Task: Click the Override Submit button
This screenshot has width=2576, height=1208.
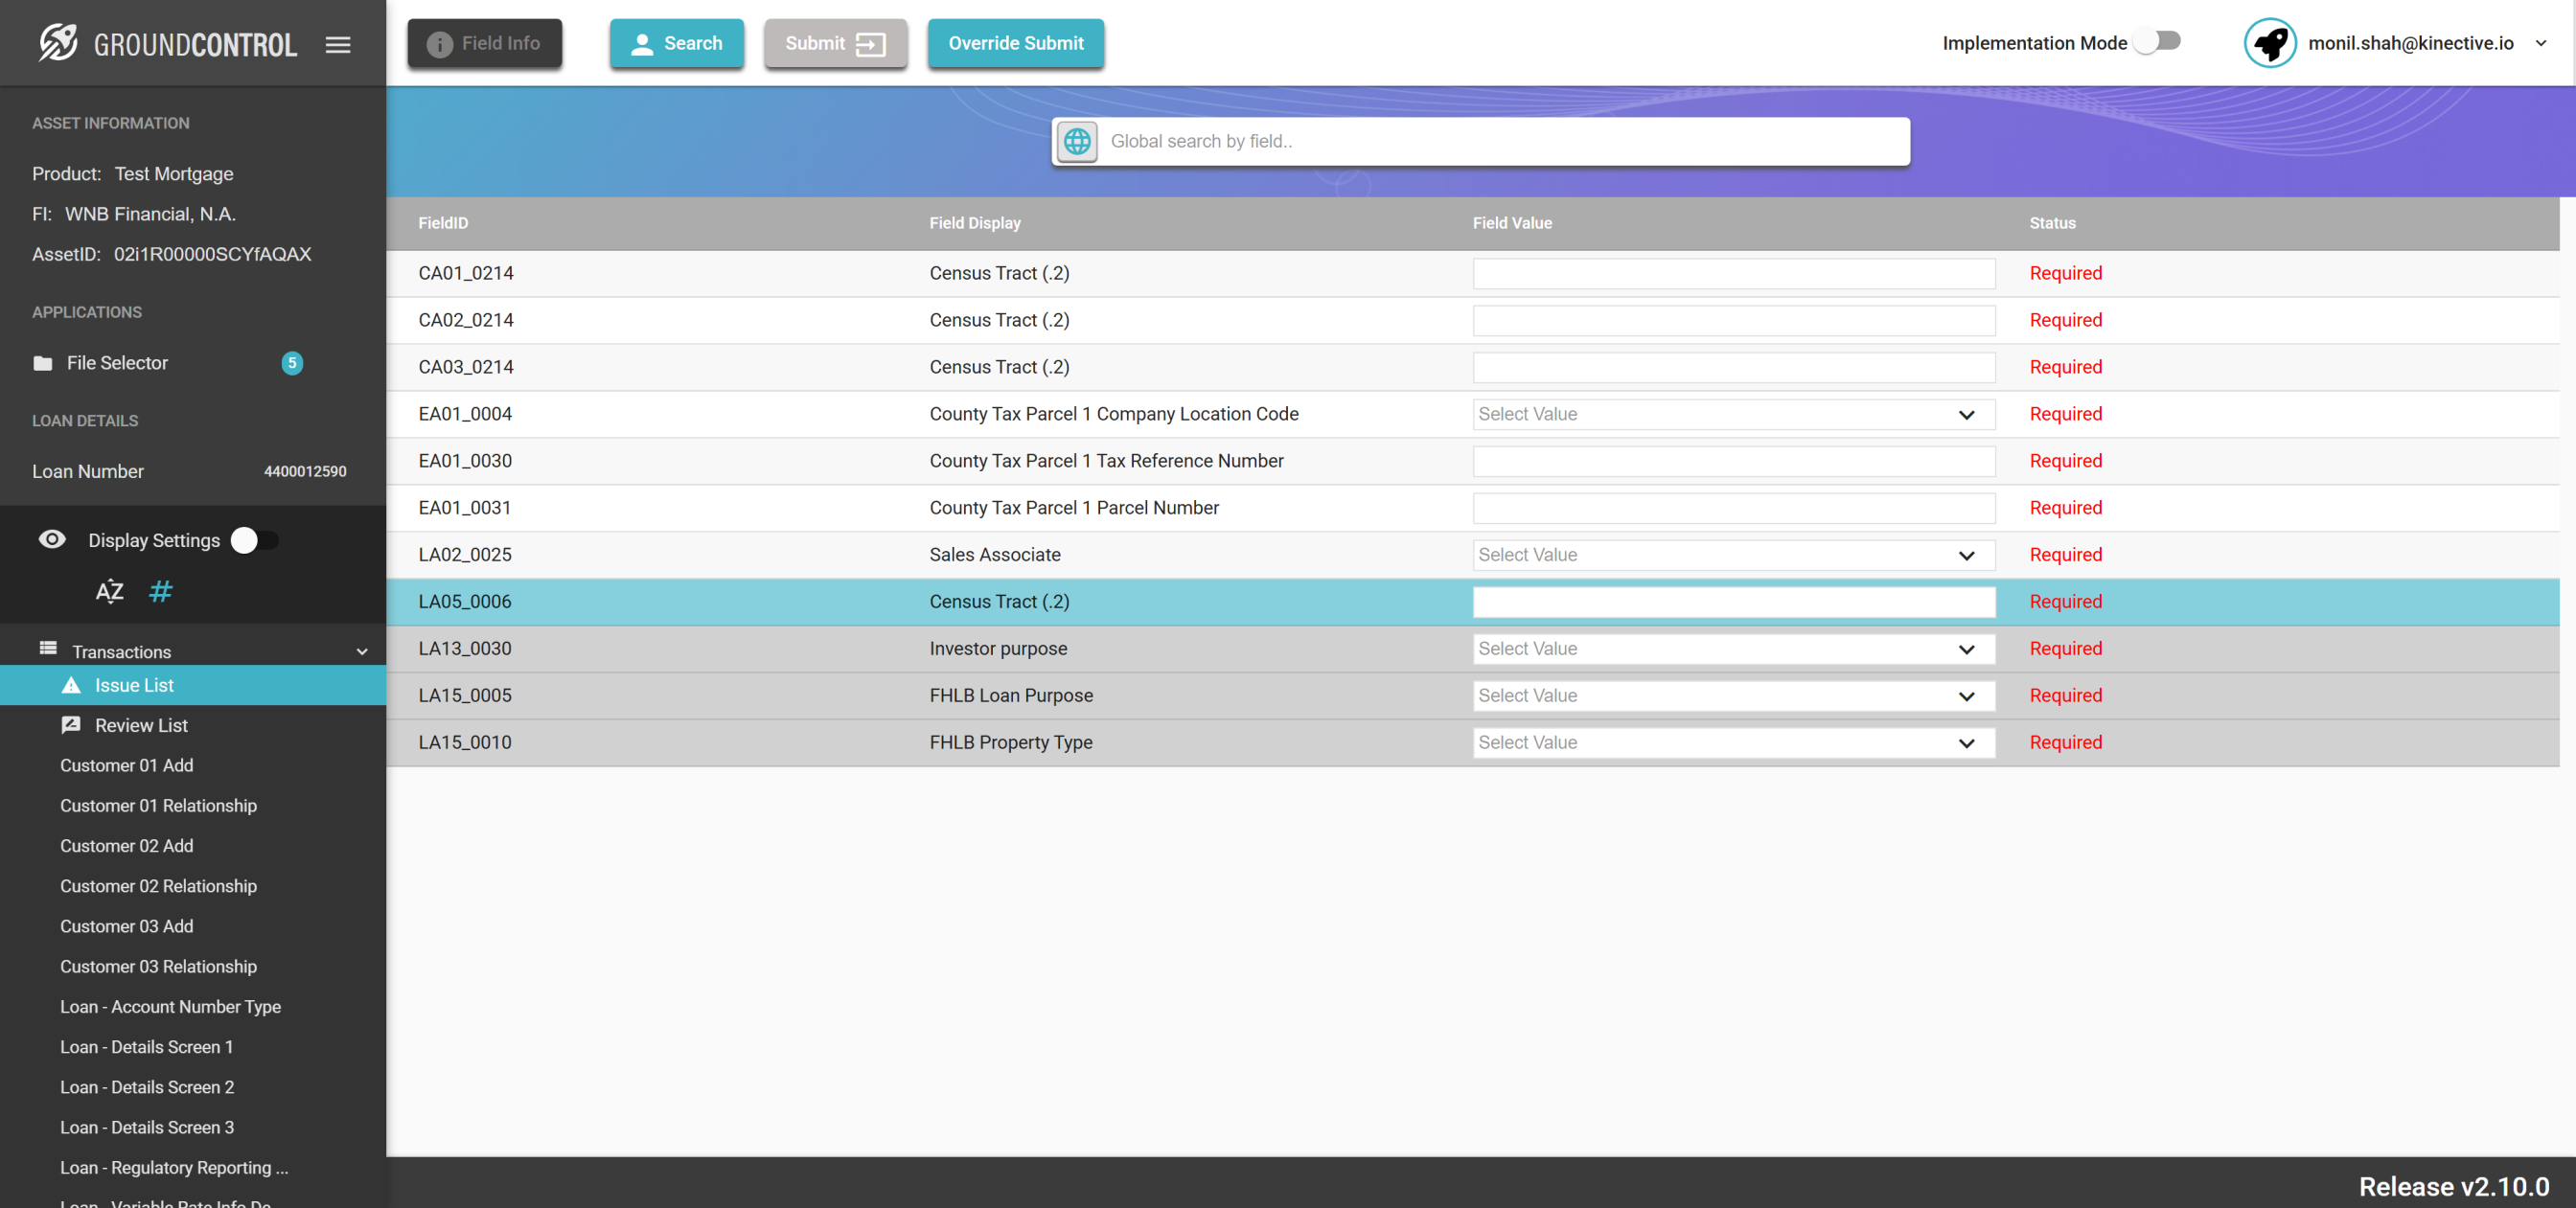Action: [x=1015, y=43]
